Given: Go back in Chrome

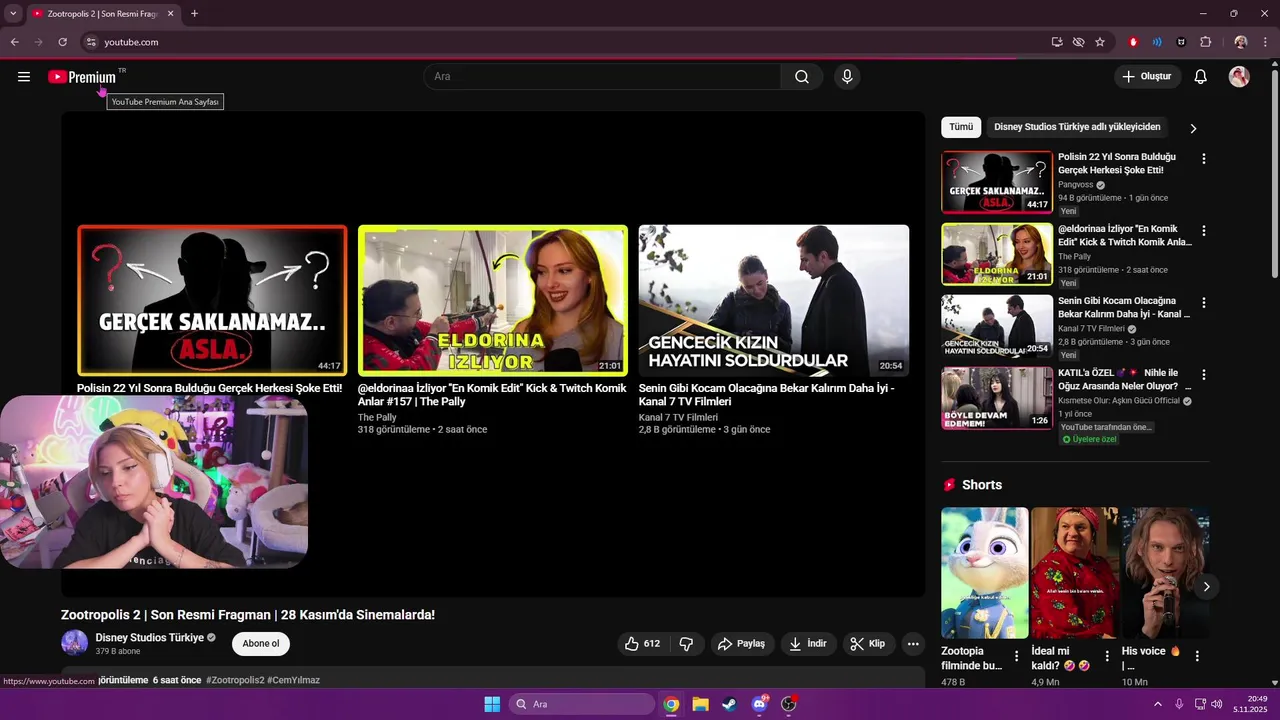Looking at the screenshot, I should click(x=14, y=42).
